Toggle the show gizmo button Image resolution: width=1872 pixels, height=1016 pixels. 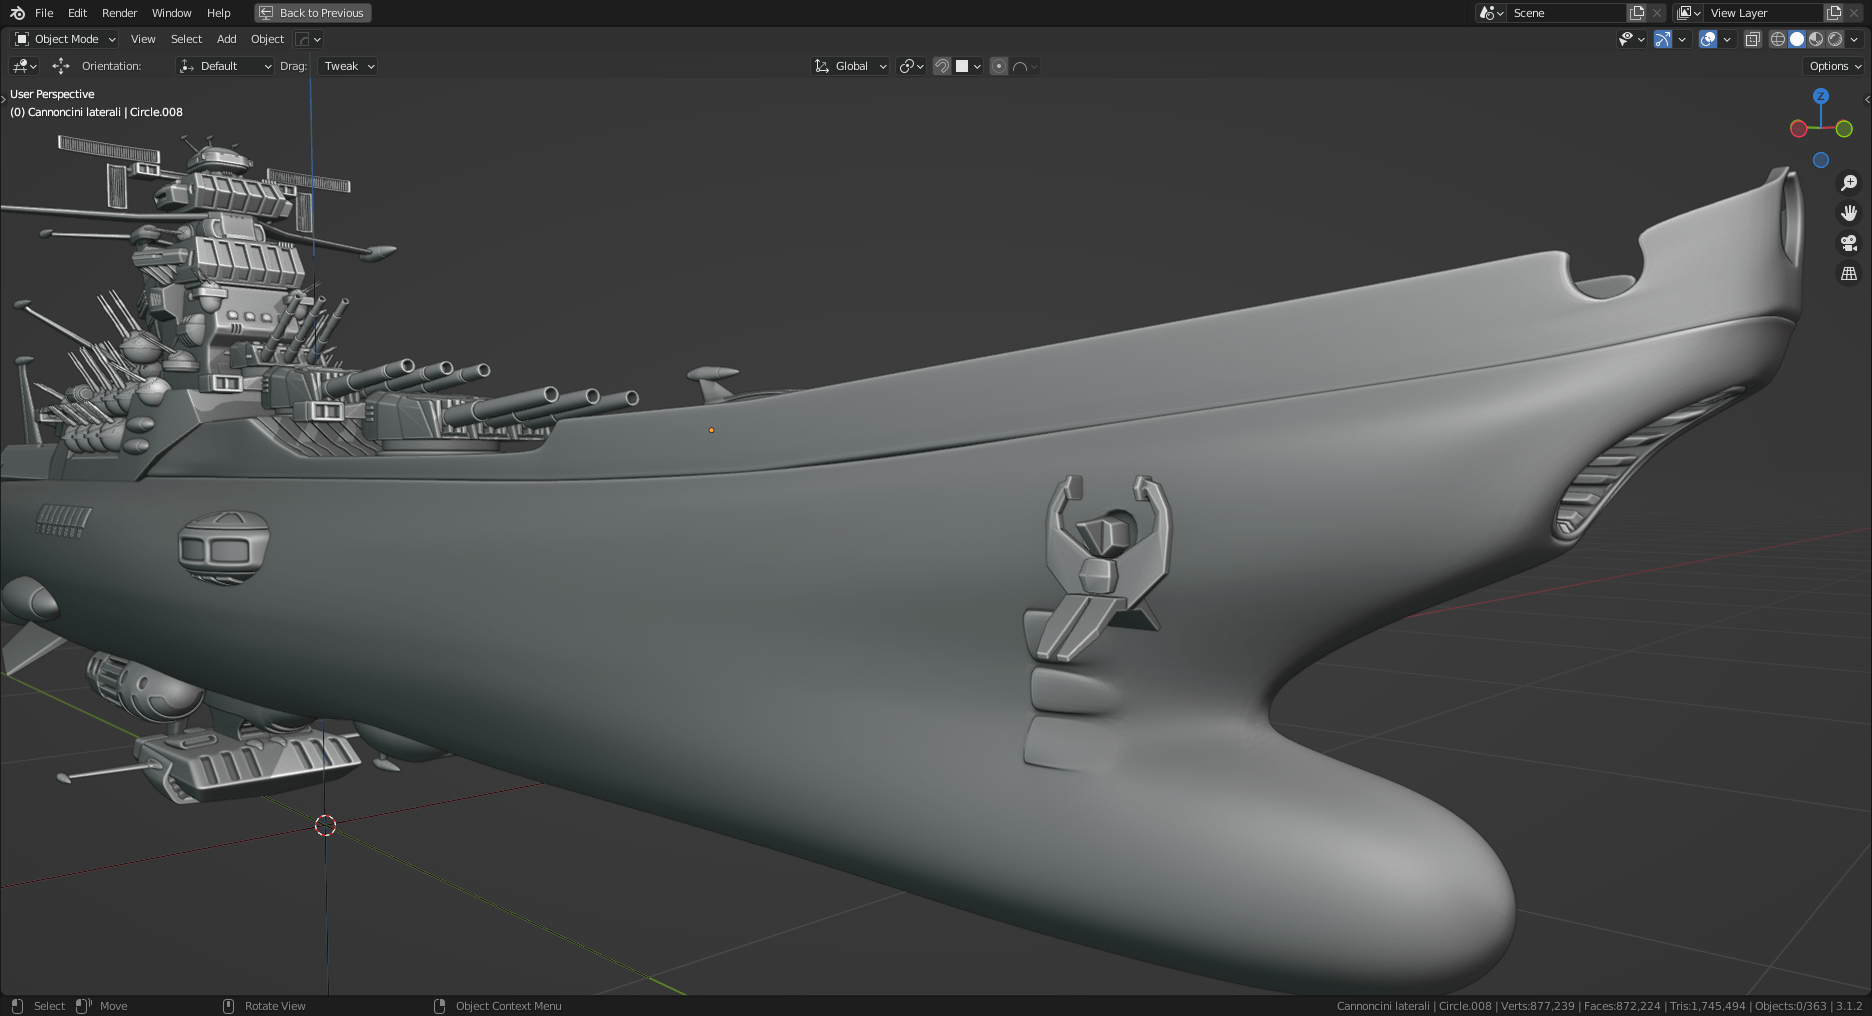(x=1662, y=39)
